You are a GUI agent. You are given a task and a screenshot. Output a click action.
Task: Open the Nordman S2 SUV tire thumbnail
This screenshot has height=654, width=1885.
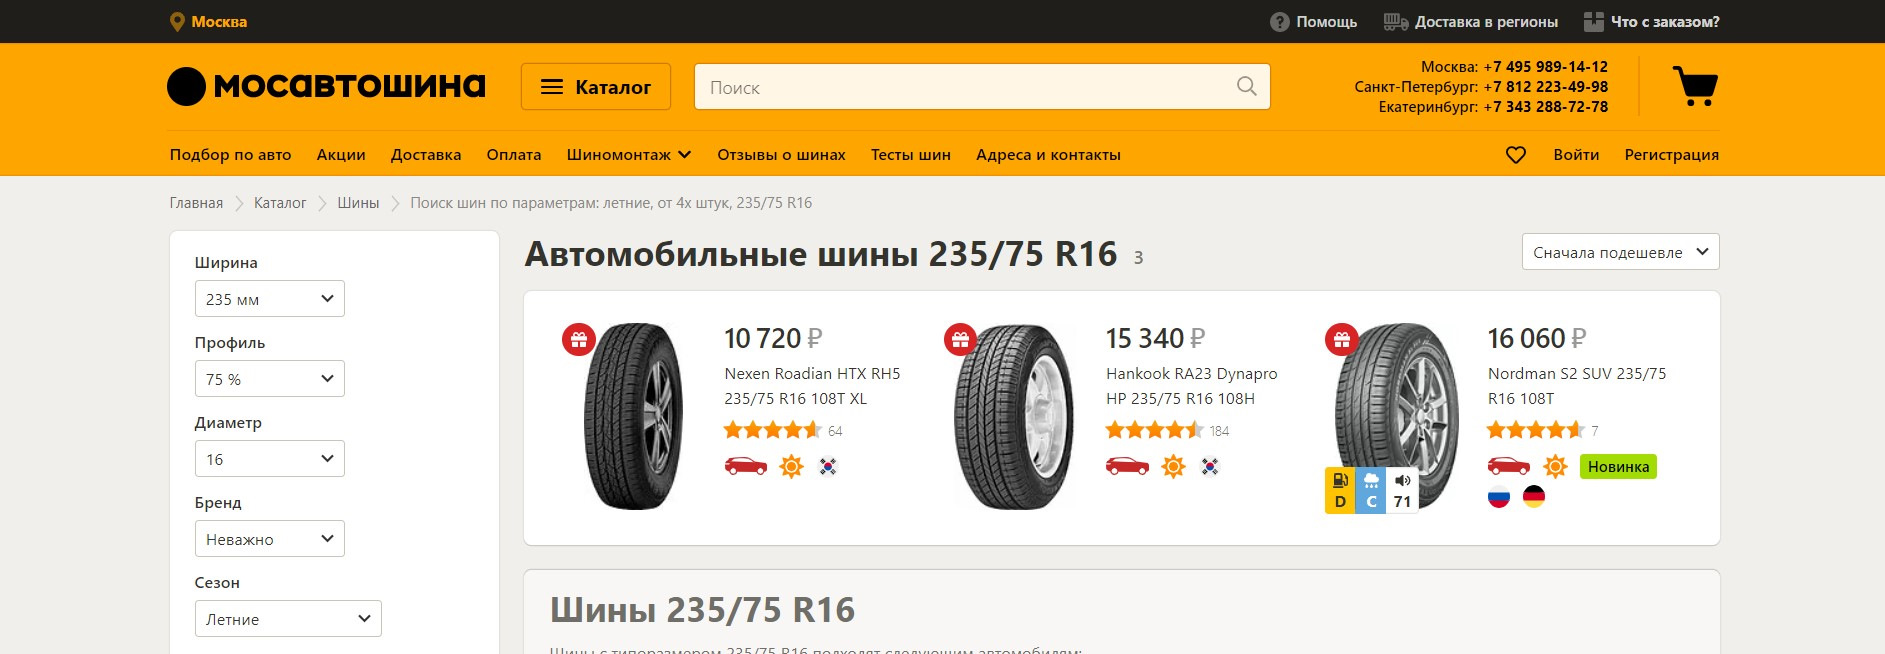click(x=1397, y=416)
